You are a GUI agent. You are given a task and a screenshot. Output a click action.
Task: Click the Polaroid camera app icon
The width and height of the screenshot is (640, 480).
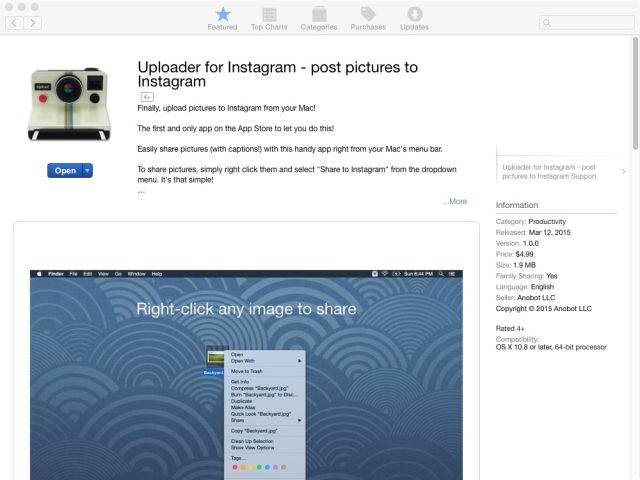coord(69,104)
